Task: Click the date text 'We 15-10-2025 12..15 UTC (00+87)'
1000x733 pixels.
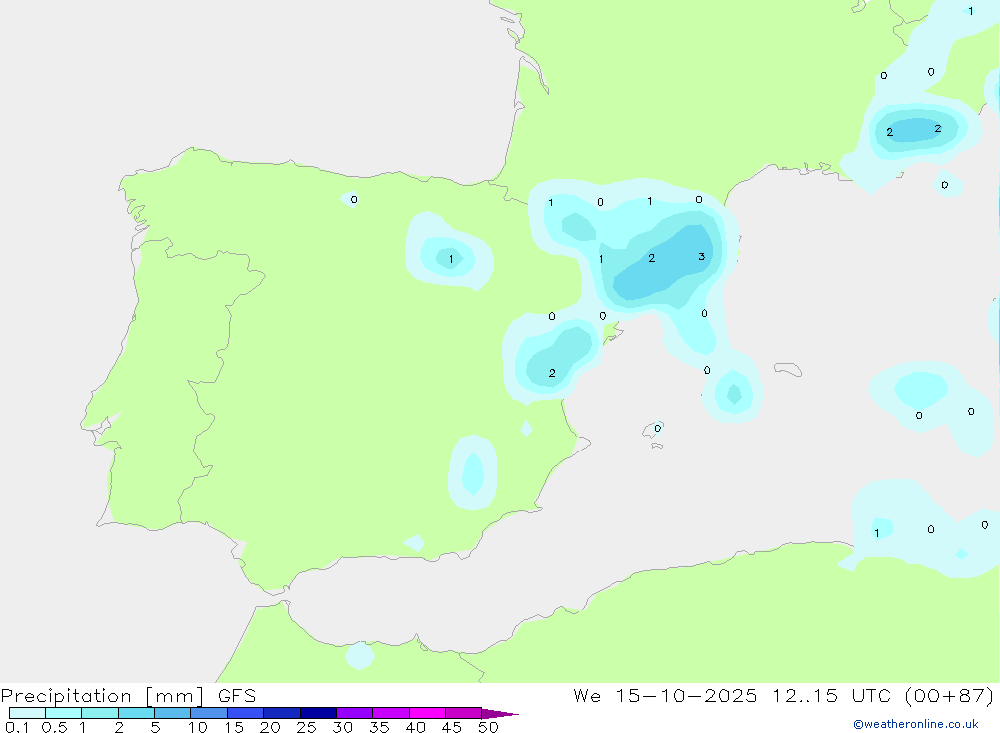Action: [783, 695]
